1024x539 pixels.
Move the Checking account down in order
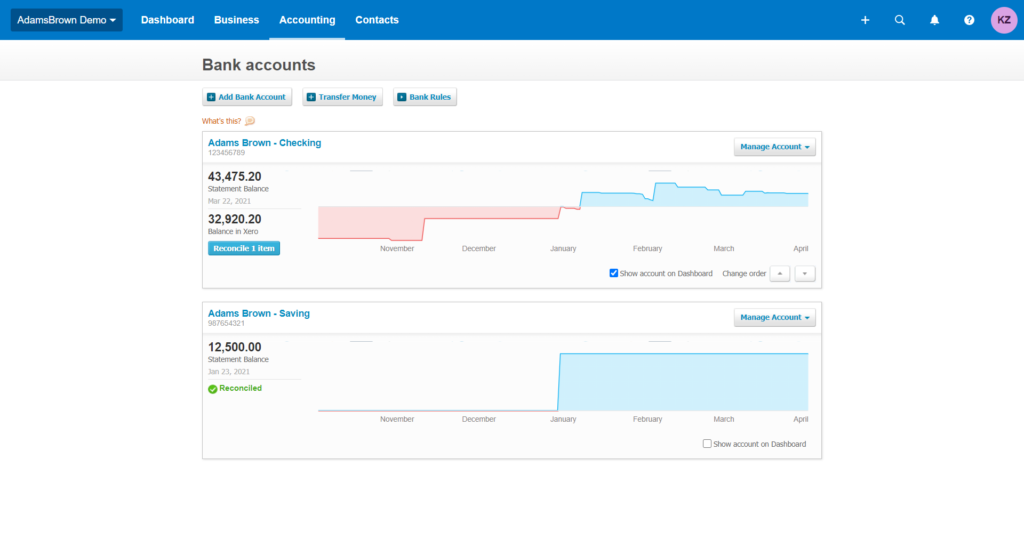[805, 274]
